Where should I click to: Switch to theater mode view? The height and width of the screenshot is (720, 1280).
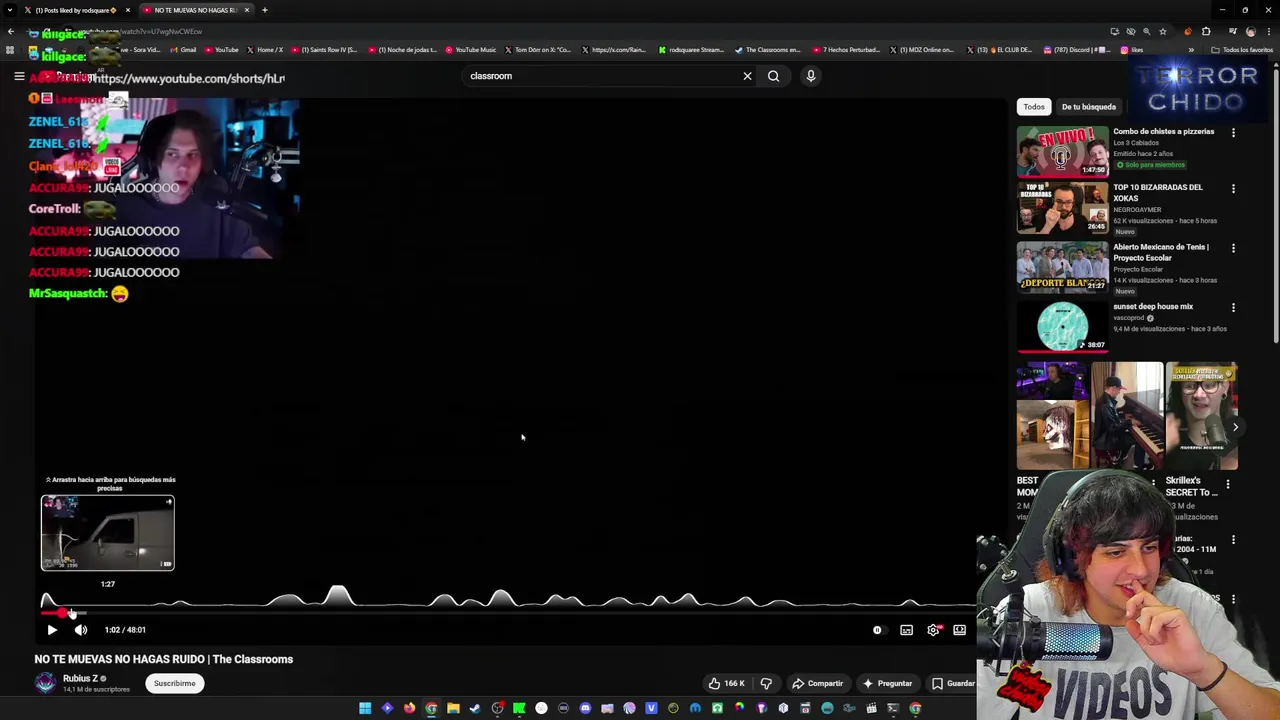point(959,630)
